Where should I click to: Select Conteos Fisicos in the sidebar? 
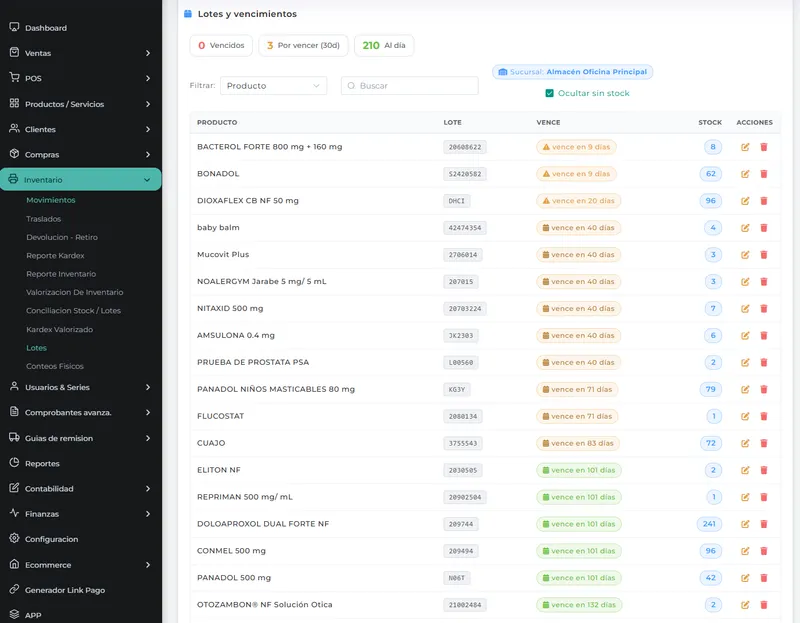click(x=55, y=366)
